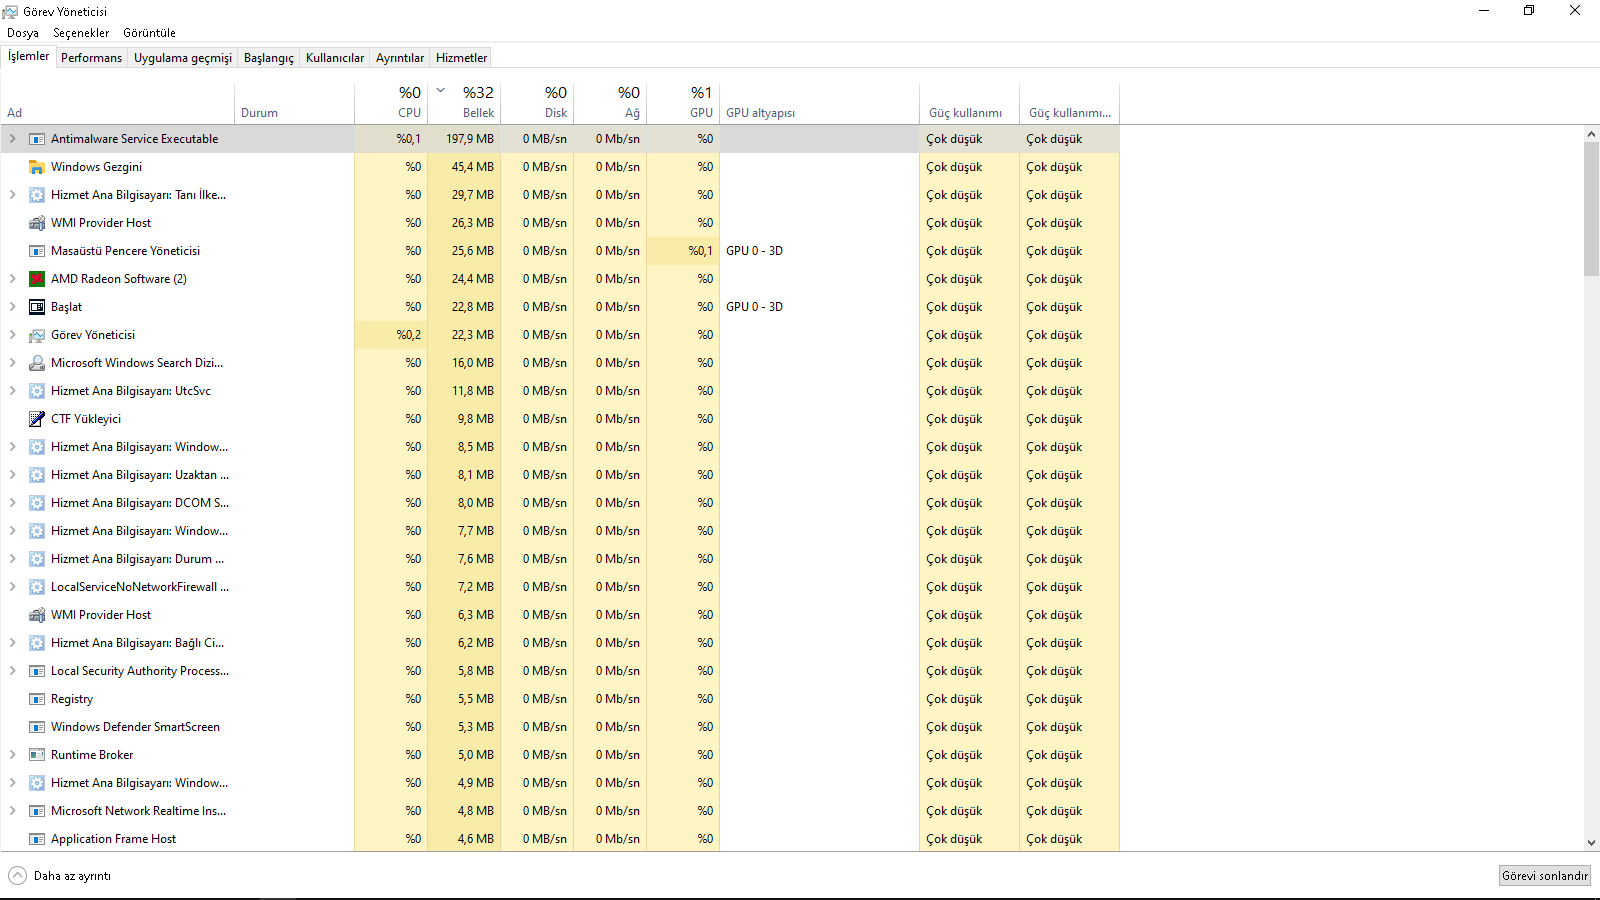The width and height of the screenshot is (1600, 900).
Task: Click the Masaüstü Pencere Yöneticisi process icon
Action: pos(37,251)
